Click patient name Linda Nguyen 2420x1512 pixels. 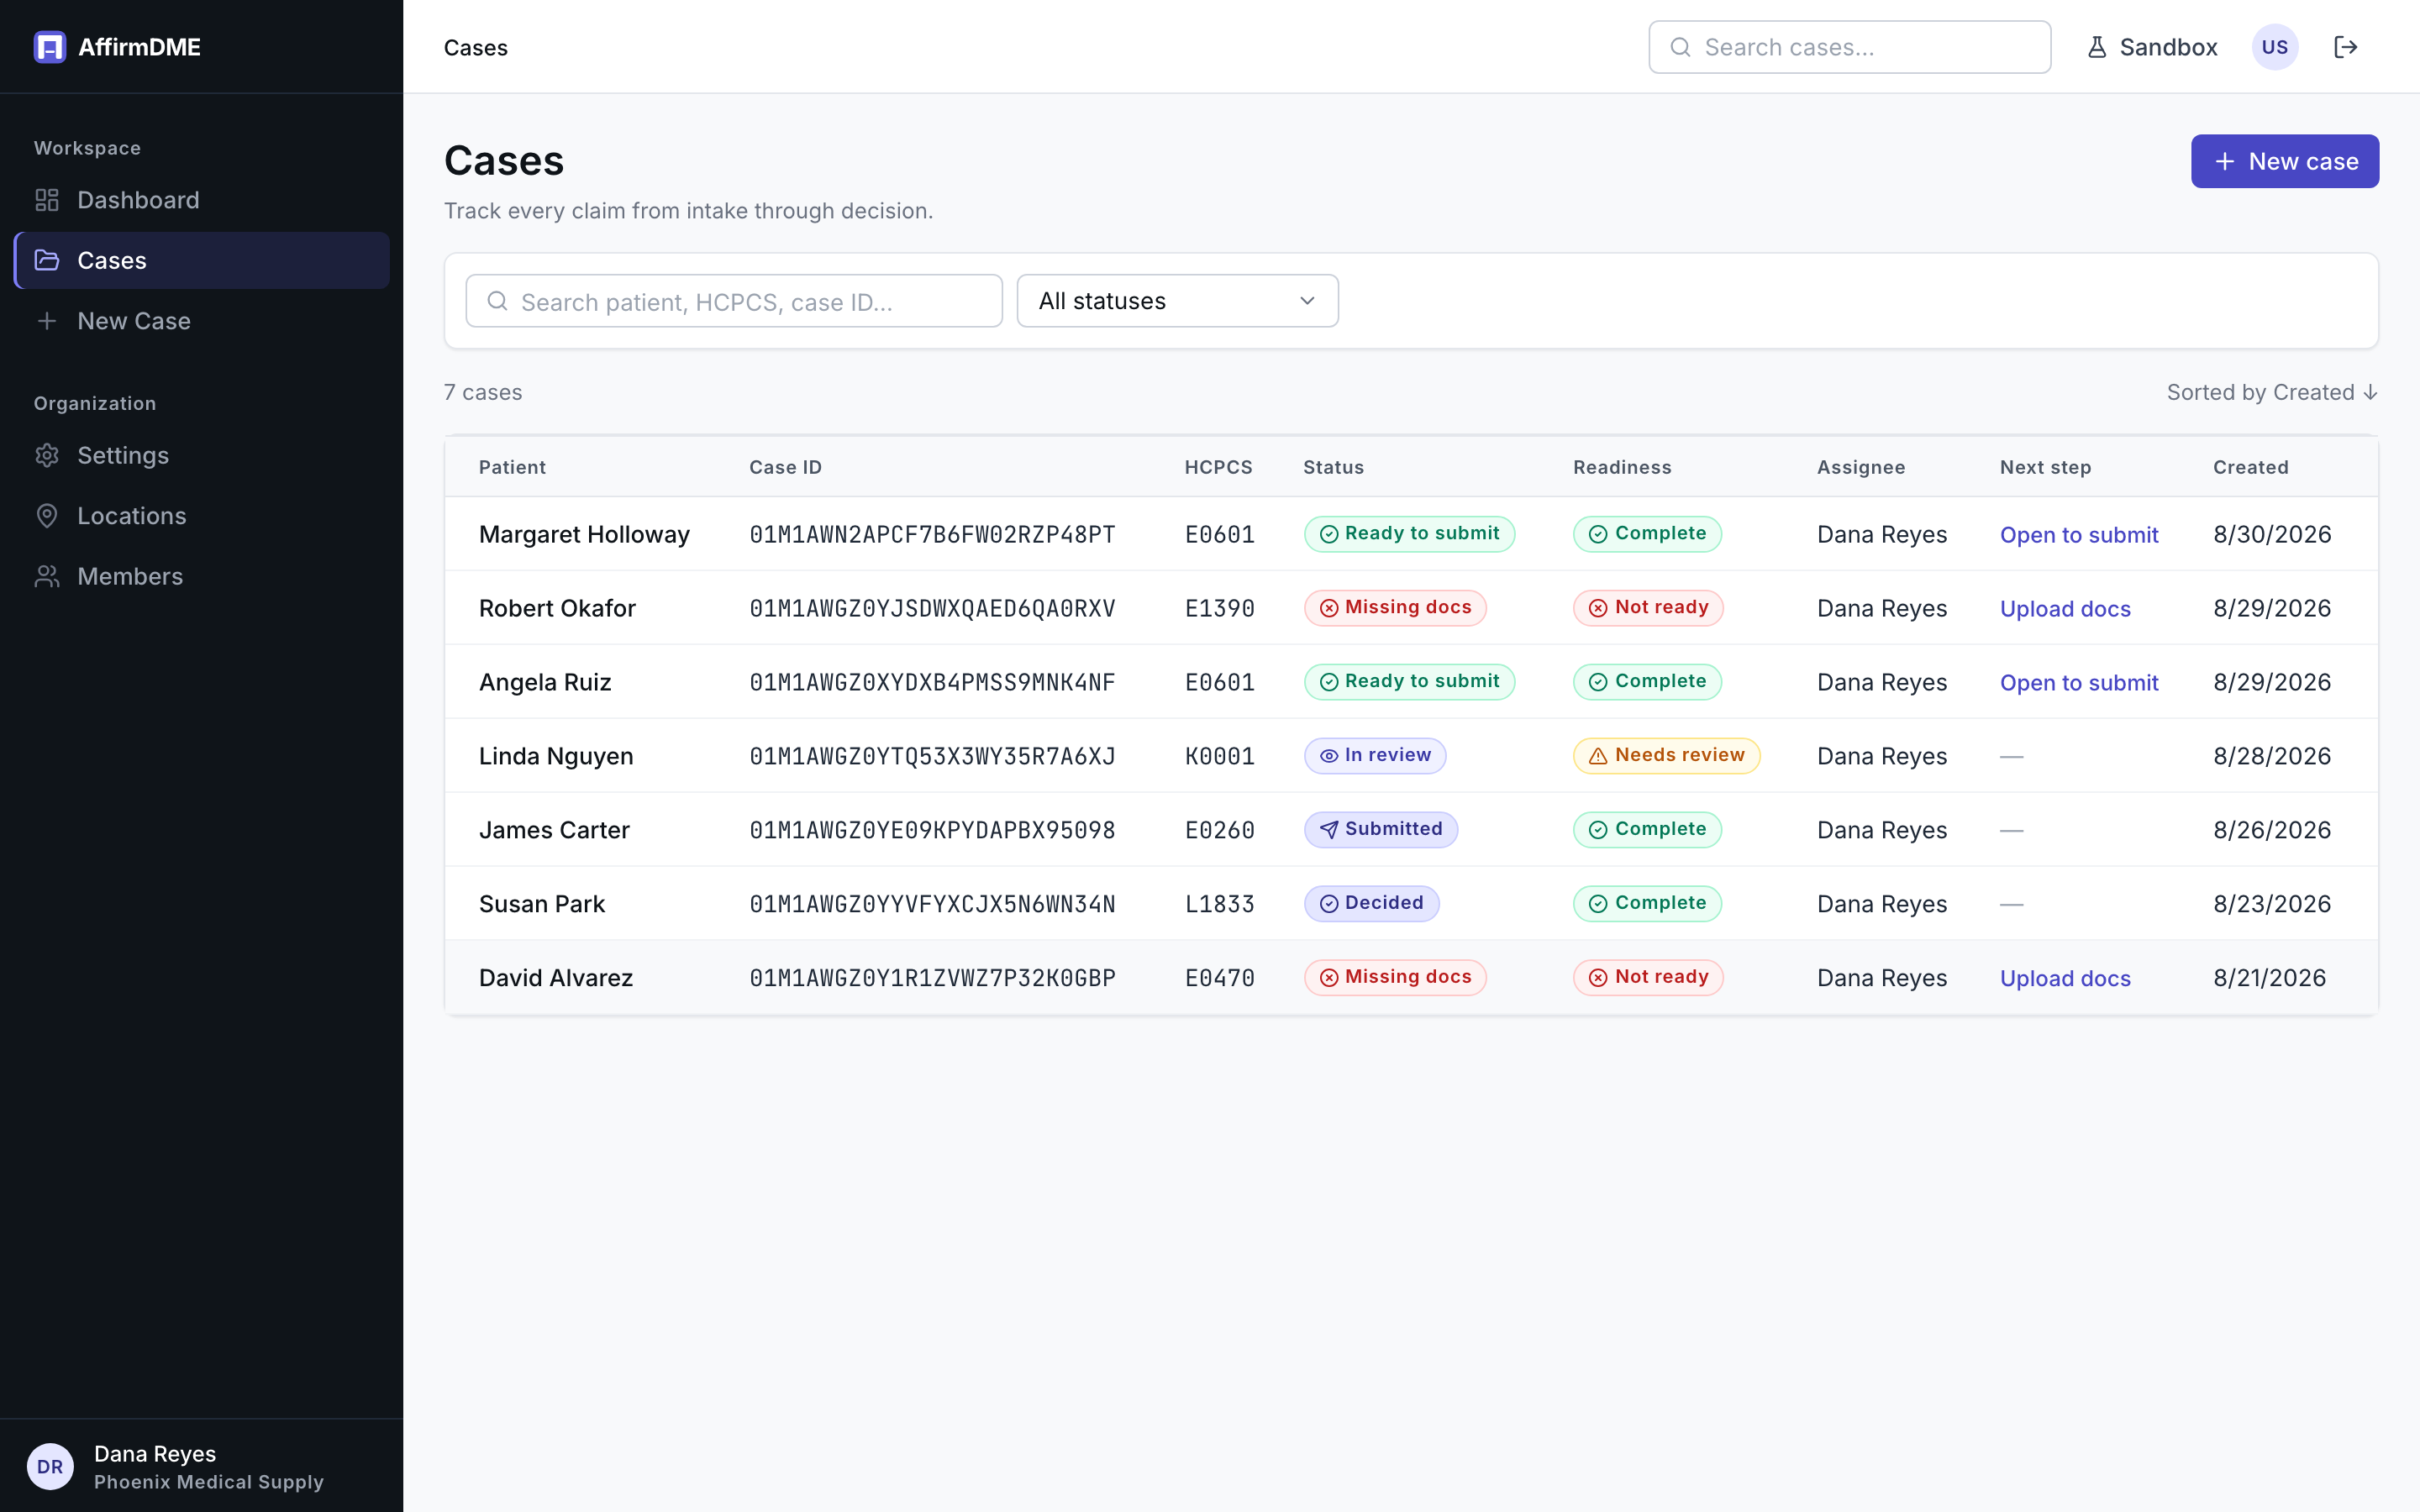pyautogui.click(x=556, y=756)
